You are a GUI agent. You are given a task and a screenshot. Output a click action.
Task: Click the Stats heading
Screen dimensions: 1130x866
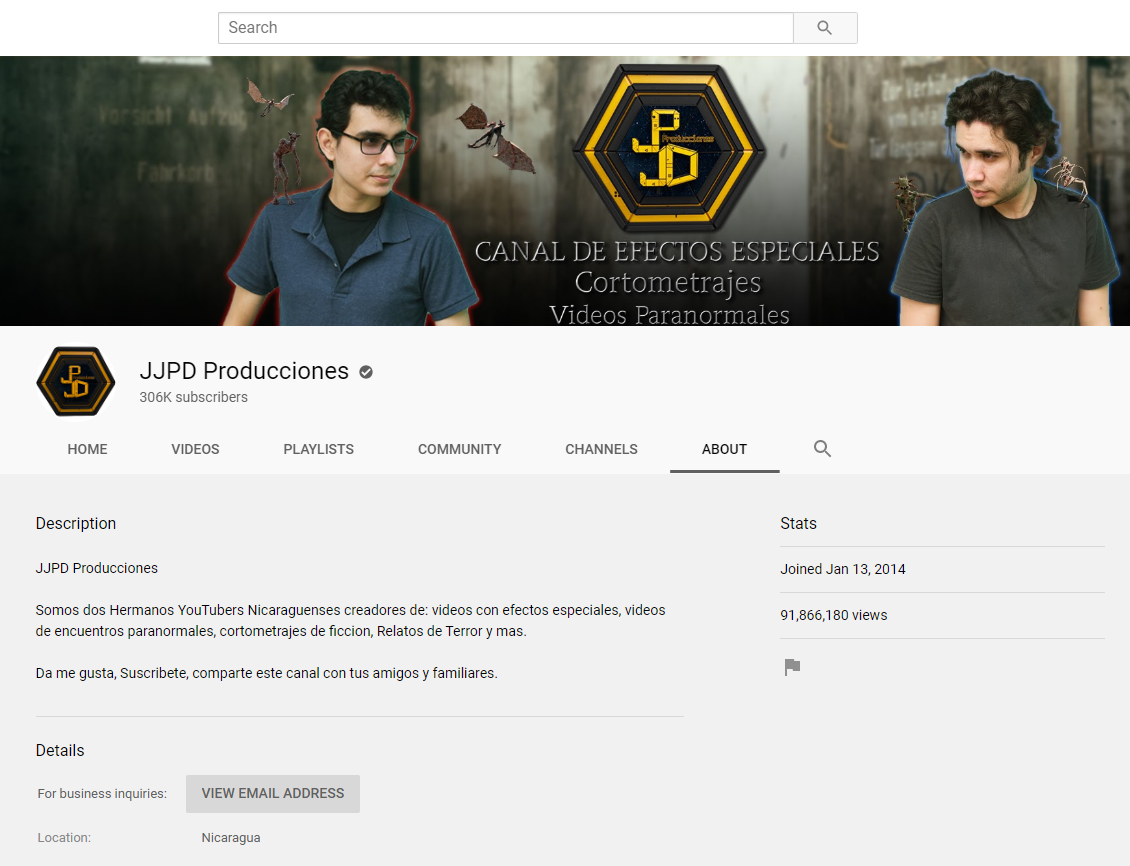point(798,524)
